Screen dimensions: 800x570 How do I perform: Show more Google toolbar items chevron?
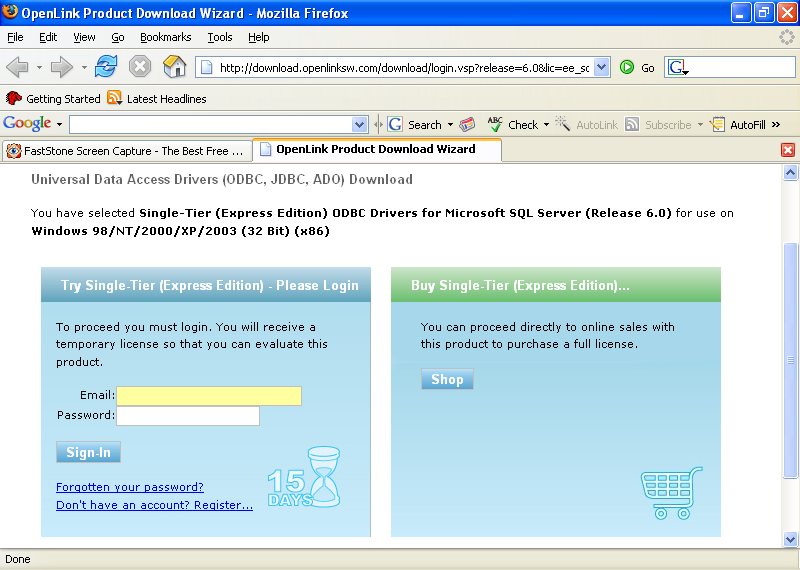pos(776,125)
